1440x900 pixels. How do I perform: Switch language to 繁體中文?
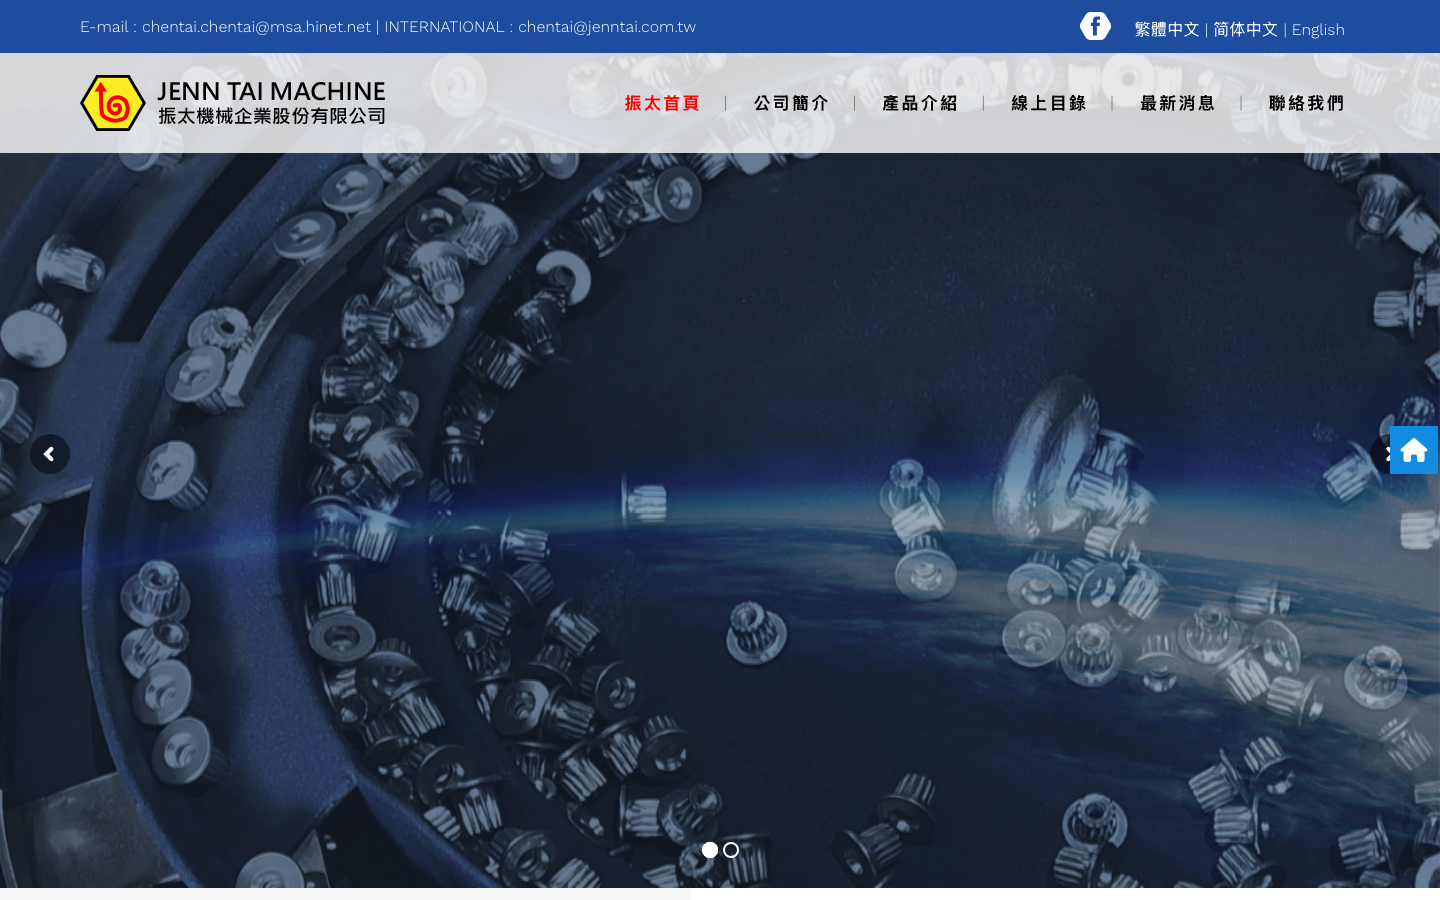(x=1167, y=29)
